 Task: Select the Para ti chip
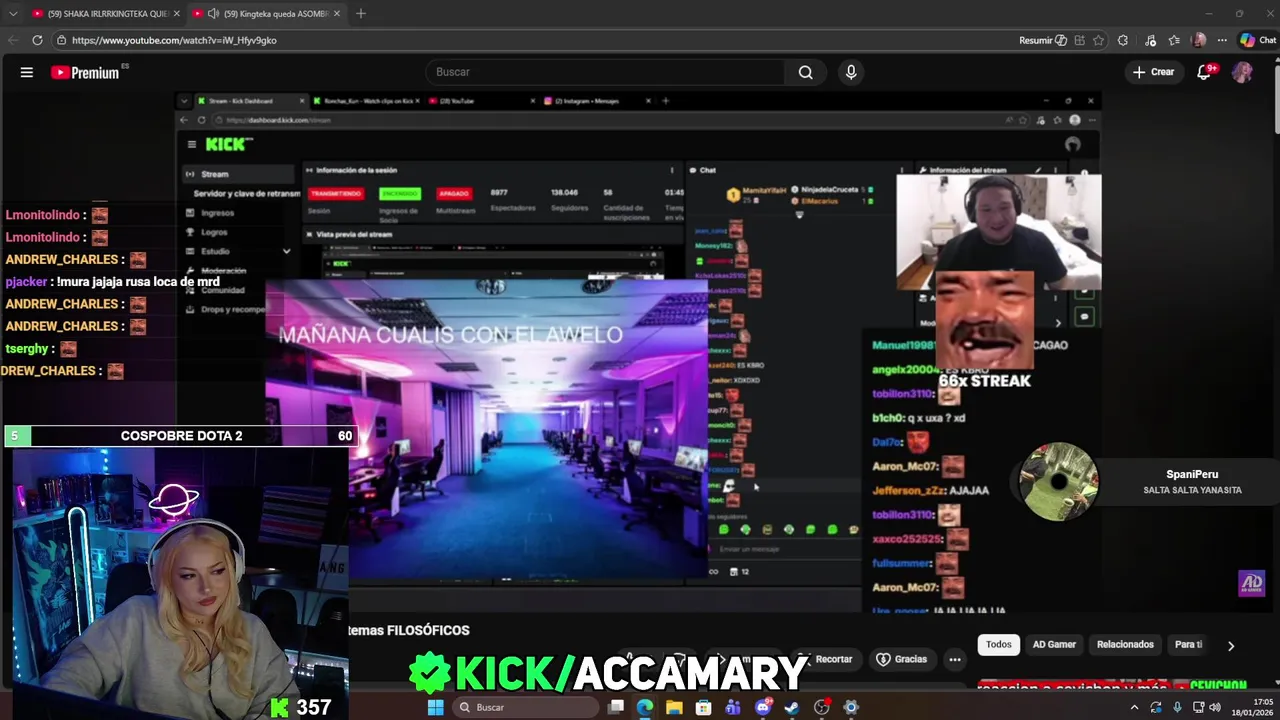(x=1188, y=644)
